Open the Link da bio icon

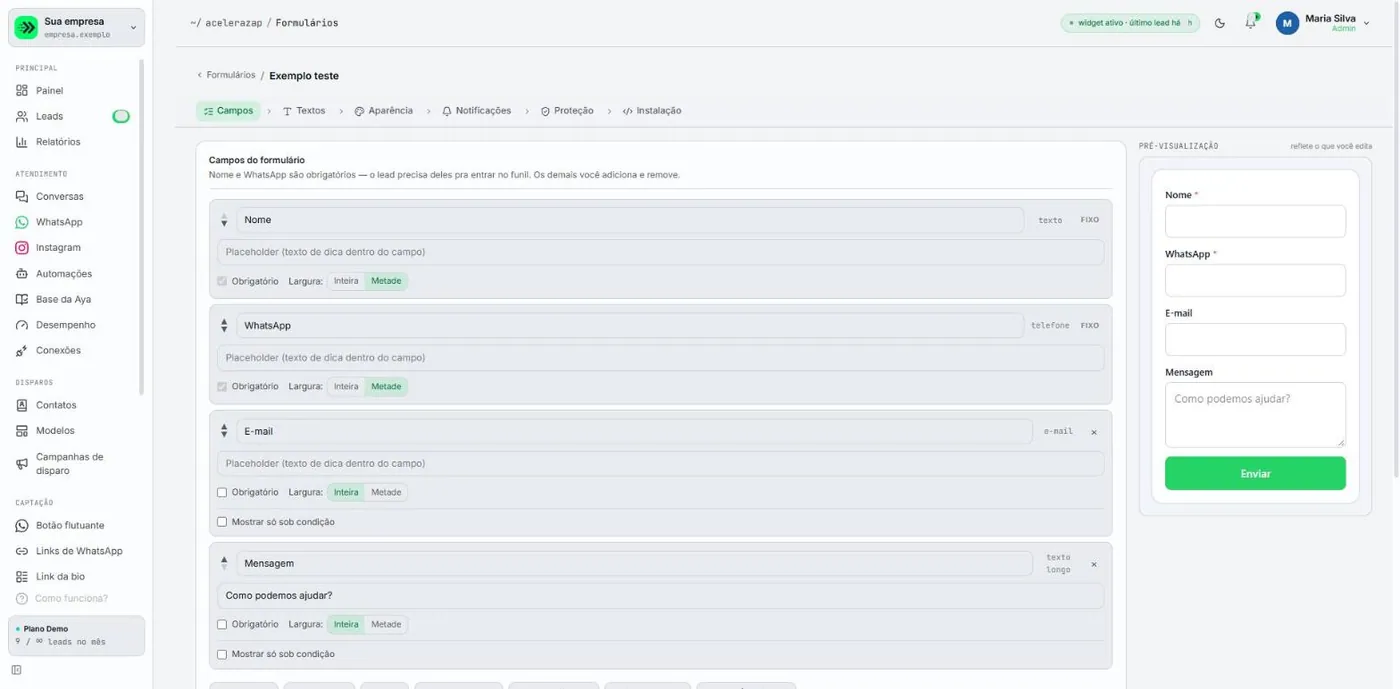pos(22,577)
